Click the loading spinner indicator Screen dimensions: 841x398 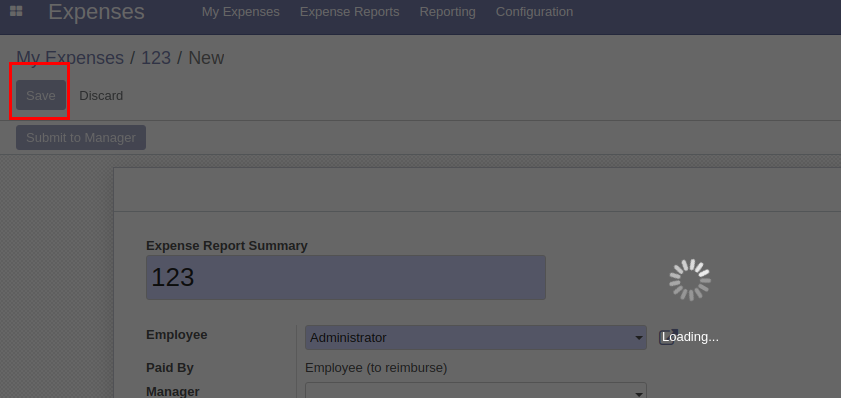[690, 280]
